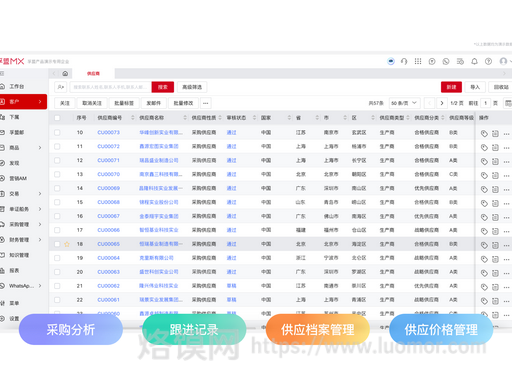Click calendar icon for row CU00072
The height and width of the screenshot is (384, 512).
(x=495, y=148)
